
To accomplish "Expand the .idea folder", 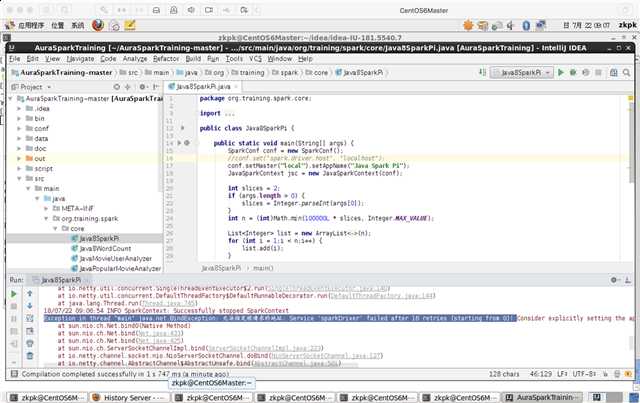I will click(19, 109).
